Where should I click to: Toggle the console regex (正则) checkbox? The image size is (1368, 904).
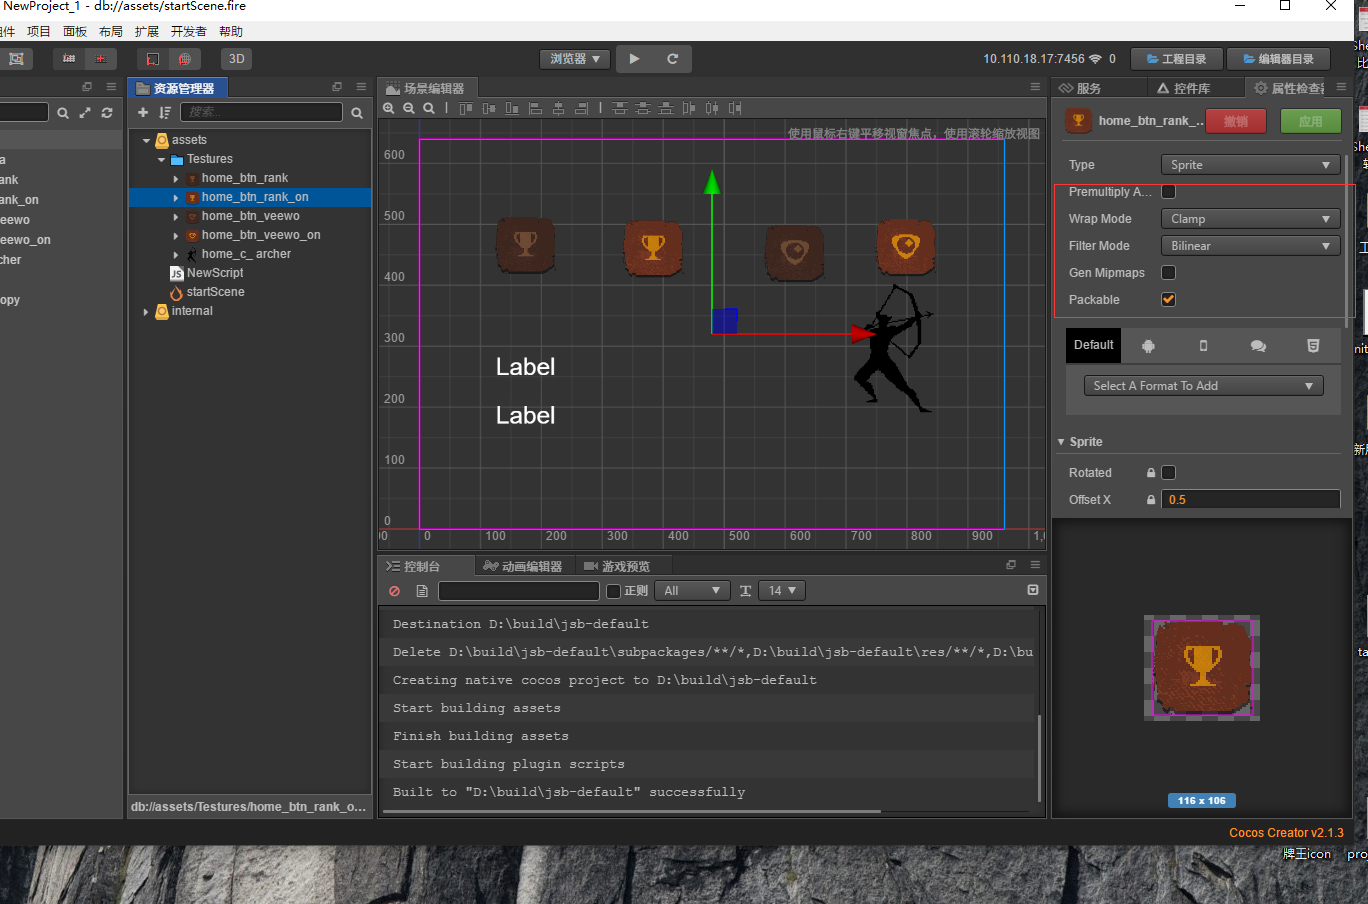pyautogui.click(x=614, y=591)
